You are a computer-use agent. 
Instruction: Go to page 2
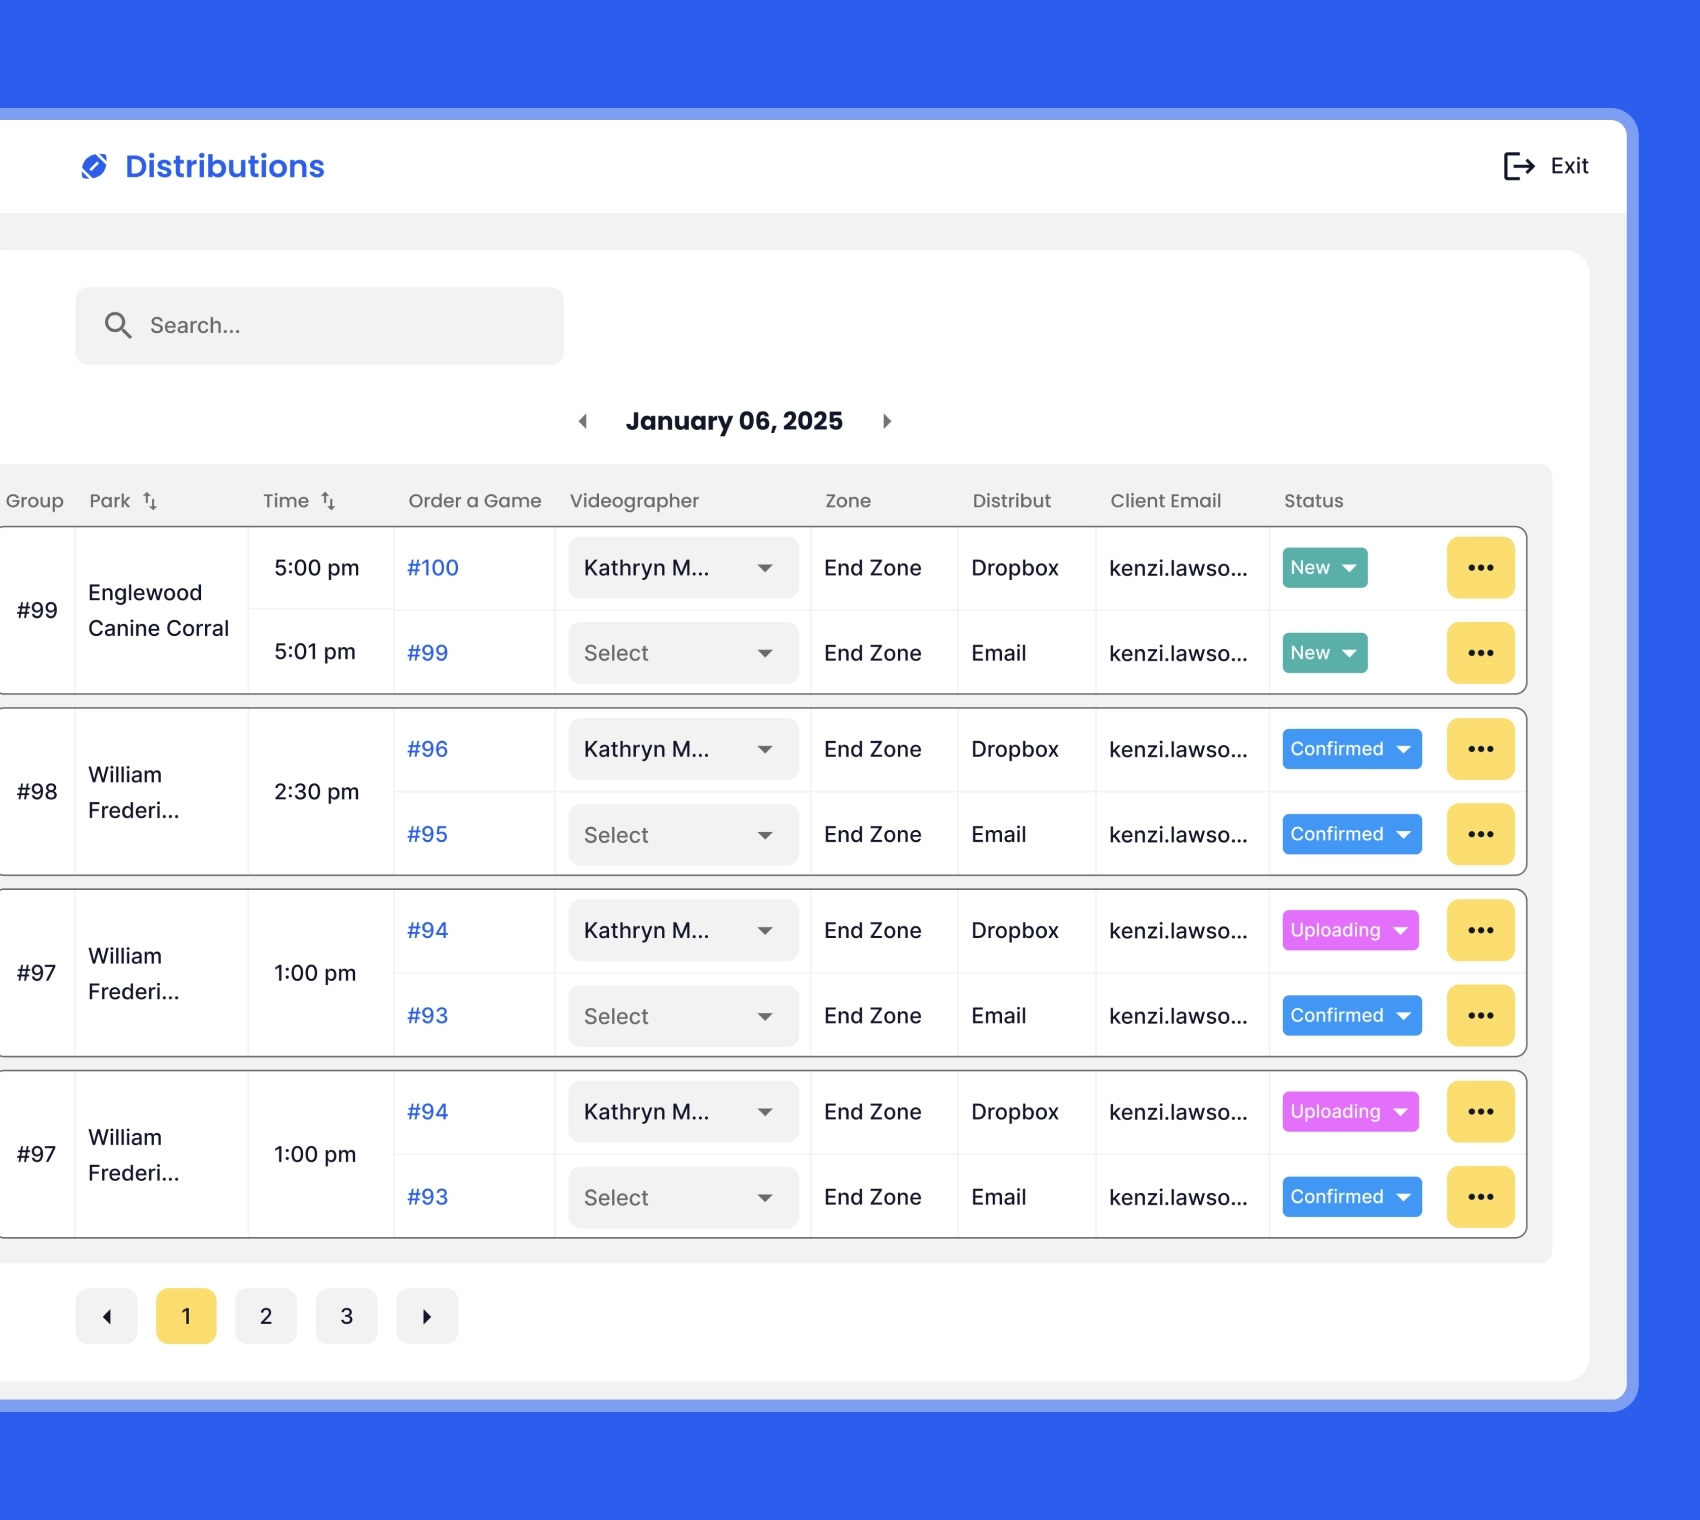pyautogui.click(x=266, y=1316)
